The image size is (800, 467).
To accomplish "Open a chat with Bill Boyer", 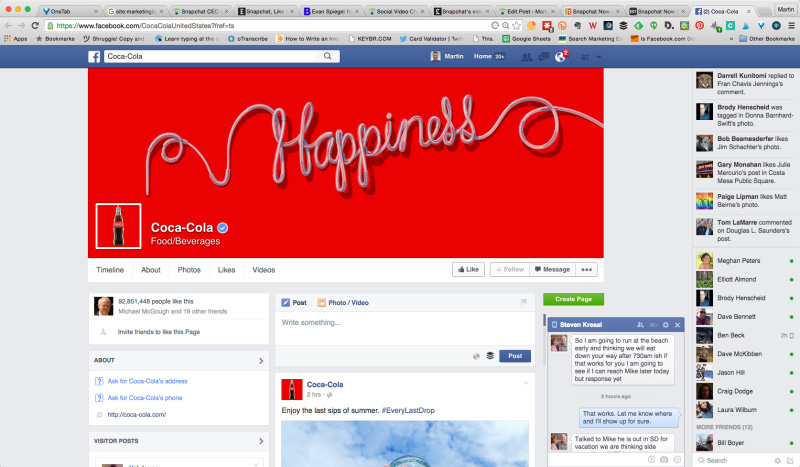I will (x=745, y=443).
